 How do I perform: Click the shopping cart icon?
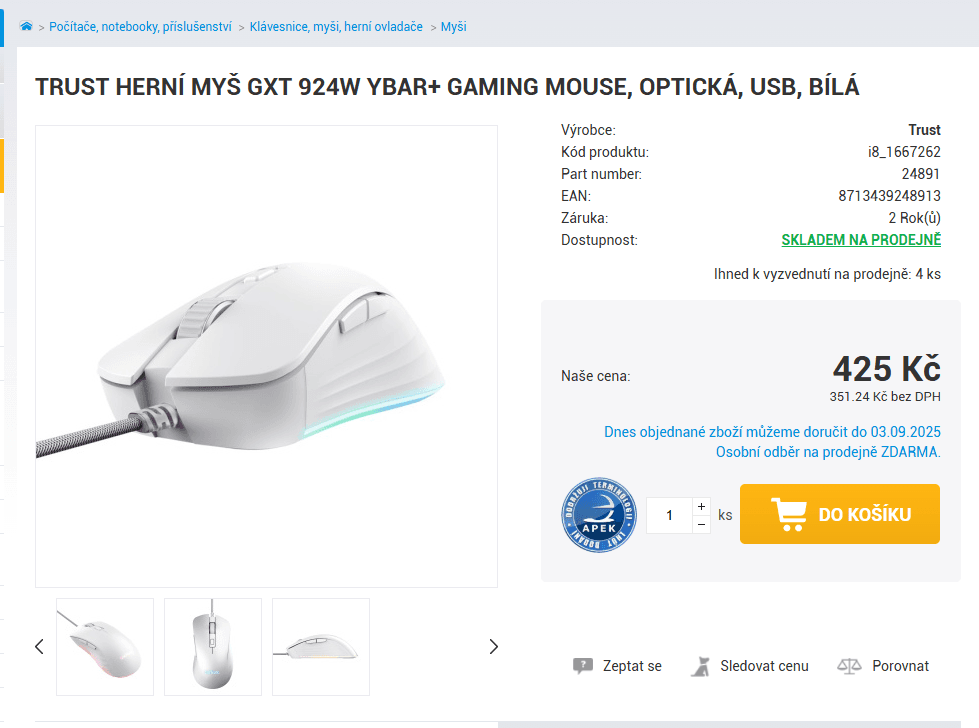789,514
